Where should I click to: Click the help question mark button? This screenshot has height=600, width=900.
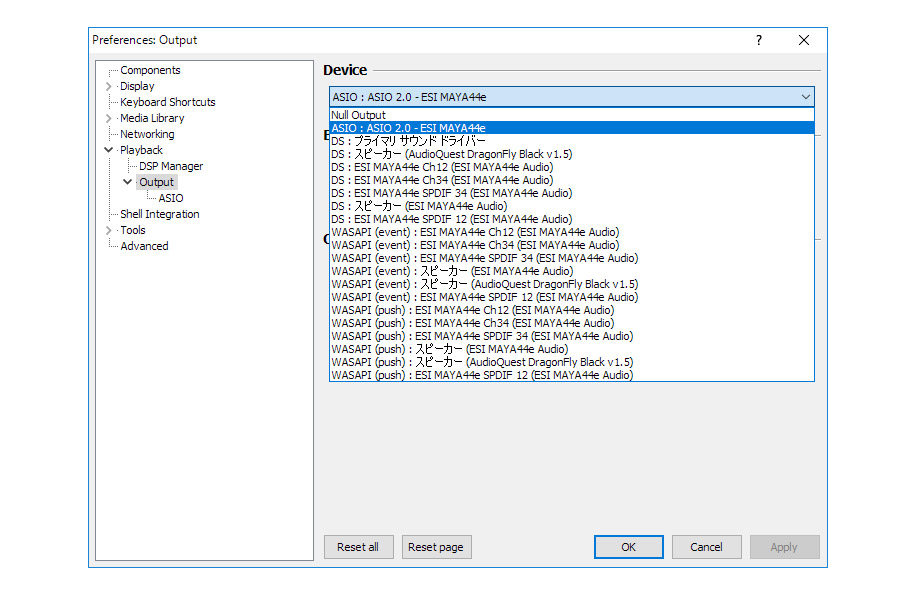(x=758, y=40)
